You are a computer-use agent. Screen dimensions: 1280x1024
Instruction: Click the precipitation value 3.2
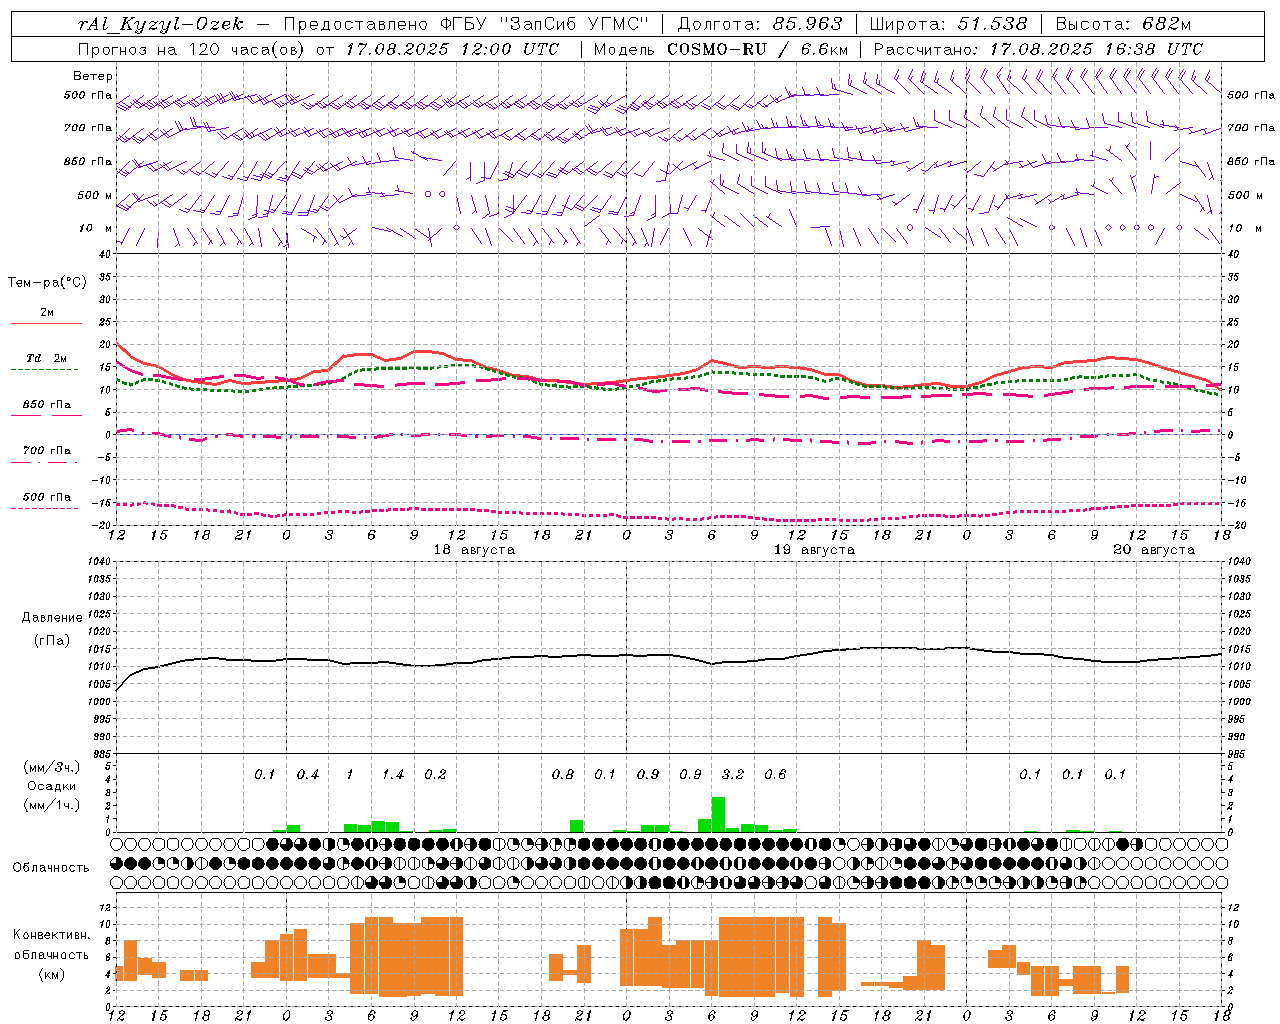click(x=733, y=774)
